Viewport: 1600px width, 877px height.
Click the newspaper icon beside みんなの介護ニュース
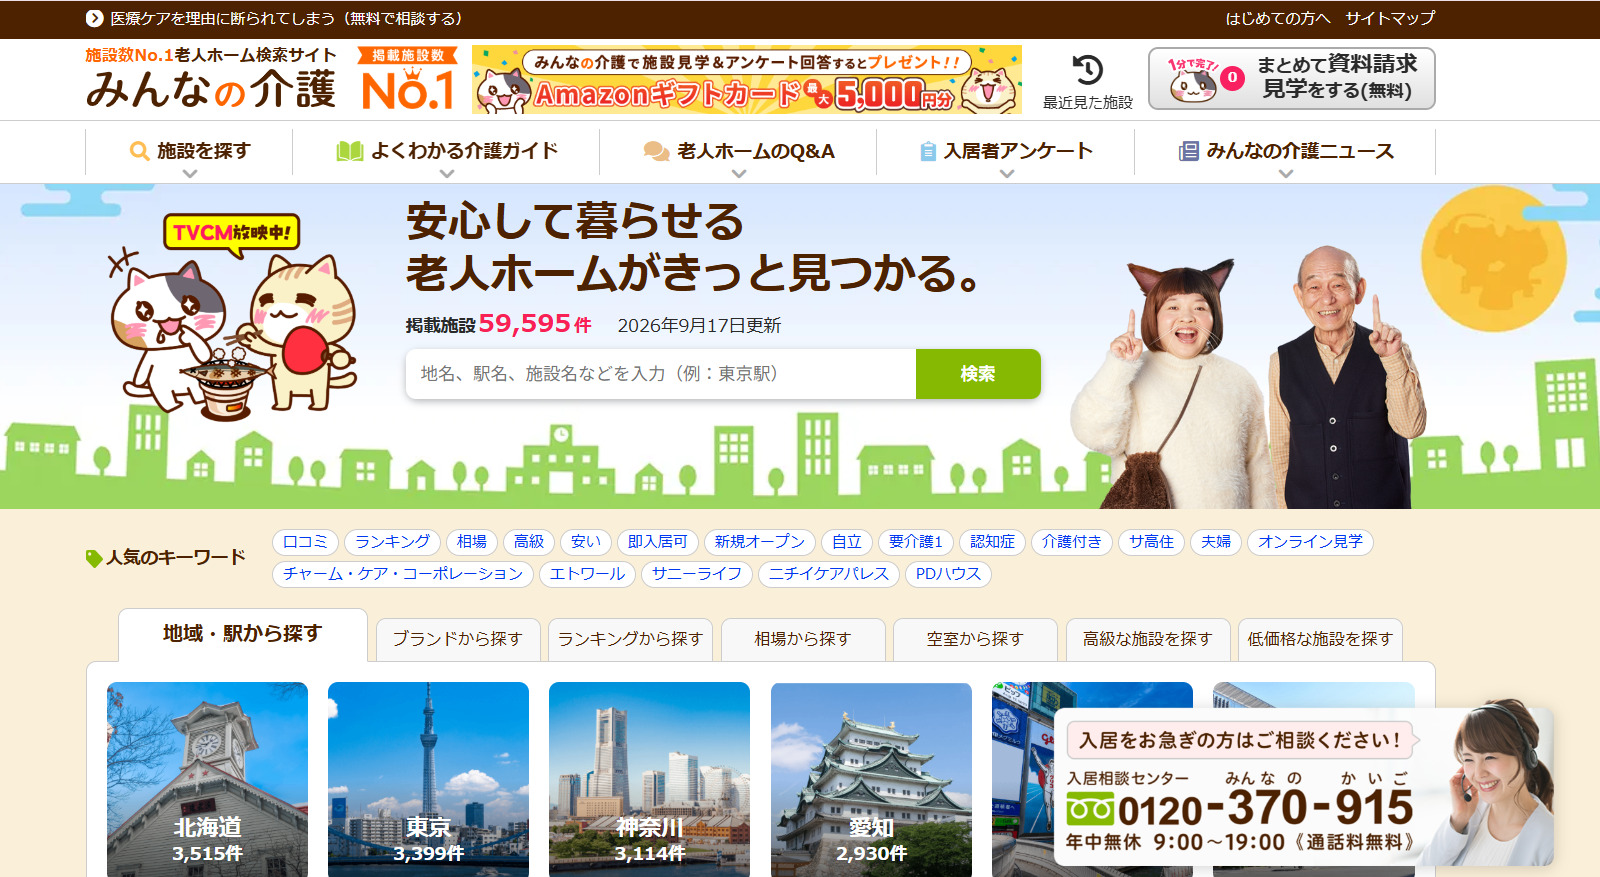click(x=1188, y=151)
